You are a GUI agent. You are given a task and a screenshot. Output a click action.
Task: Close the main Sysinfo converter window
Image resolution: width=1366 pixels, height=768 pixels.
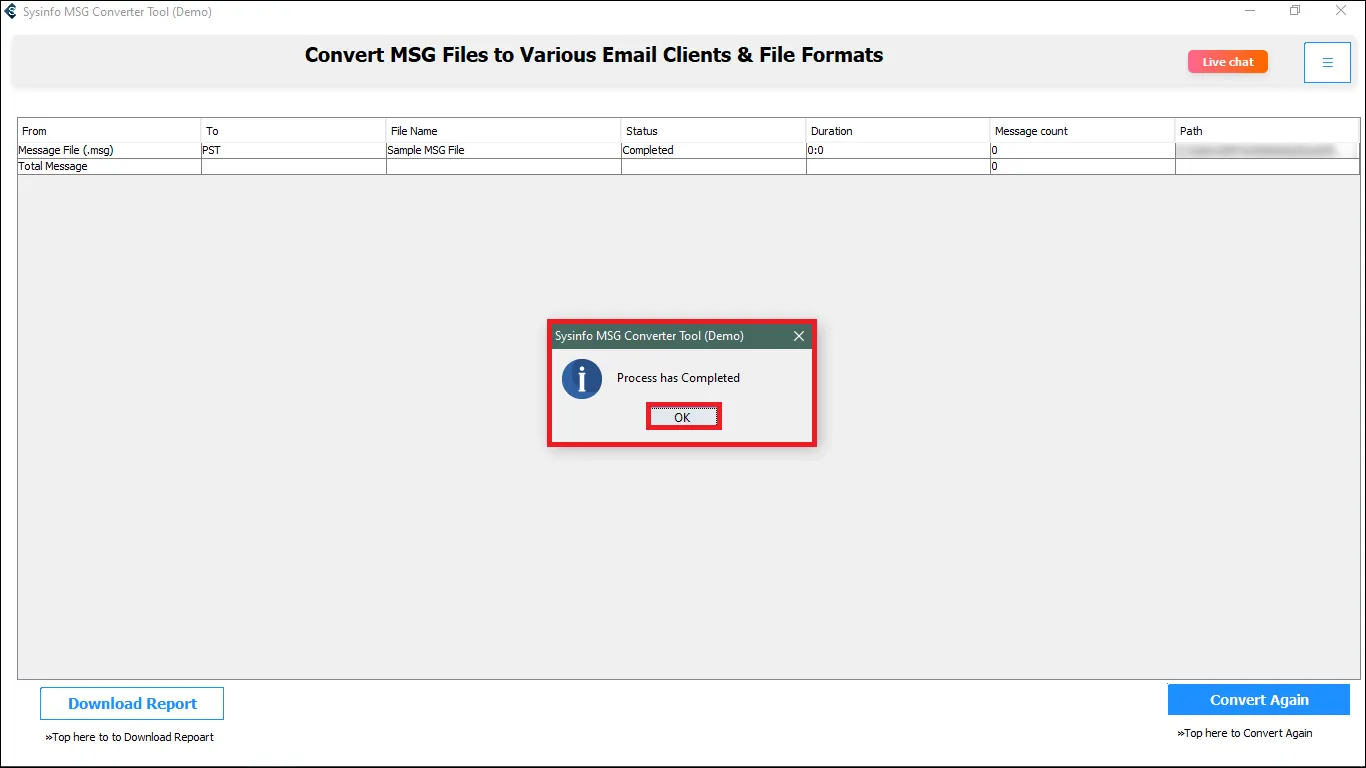click(x=1341, y=11)
